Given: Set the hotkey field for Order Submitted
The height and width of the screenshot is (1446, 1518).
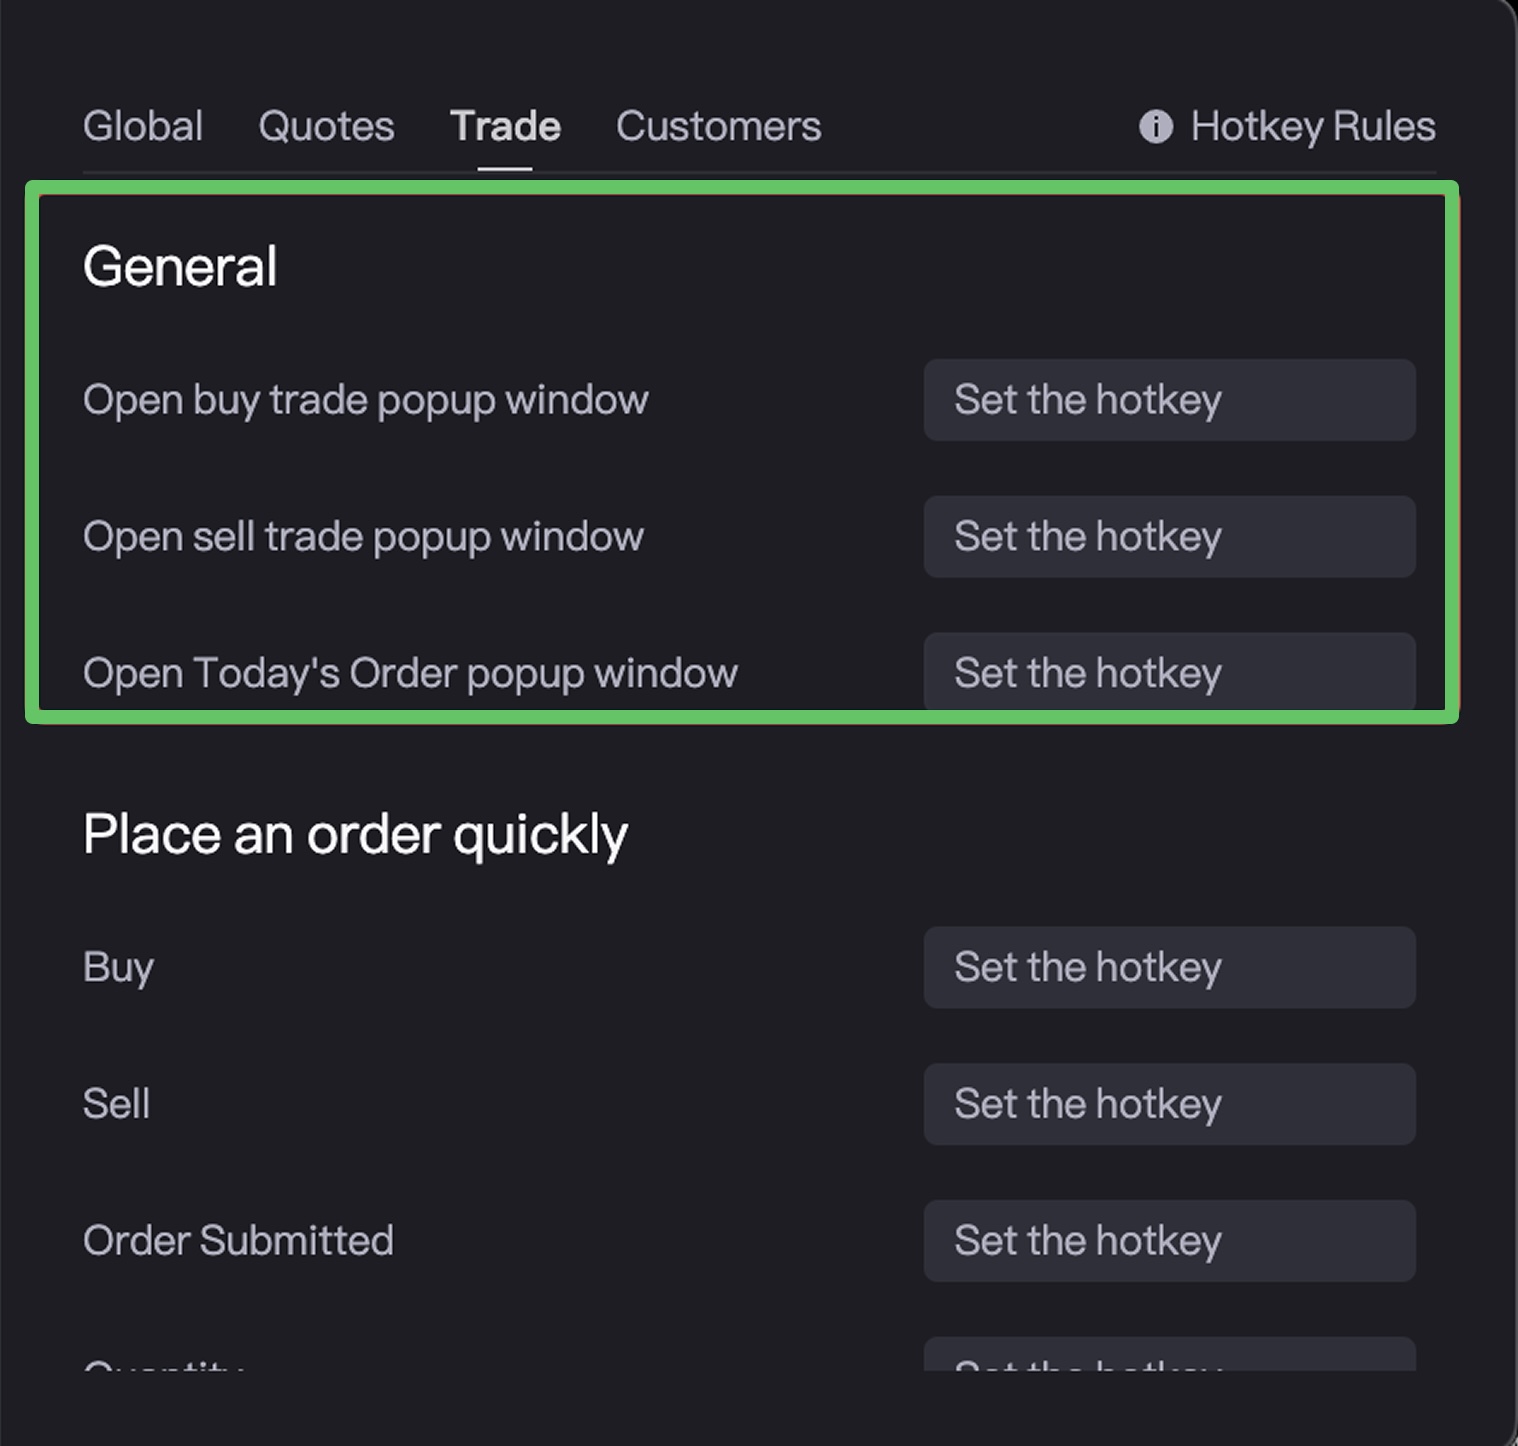Looking at the screenshot, I should (x=1168, y=1241).
